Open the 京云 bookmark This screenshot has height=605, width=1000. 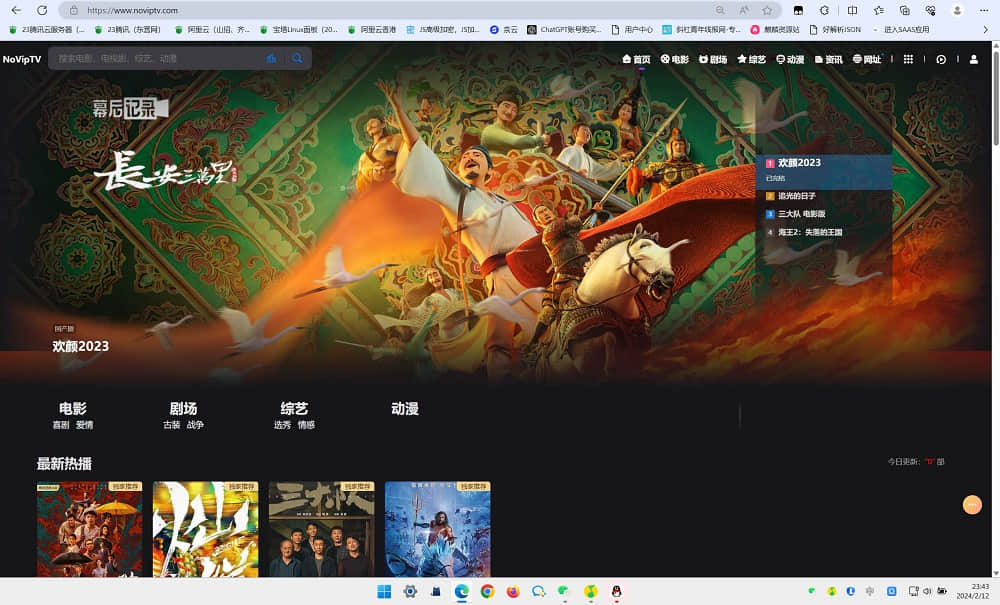click(x=504, y=29)
